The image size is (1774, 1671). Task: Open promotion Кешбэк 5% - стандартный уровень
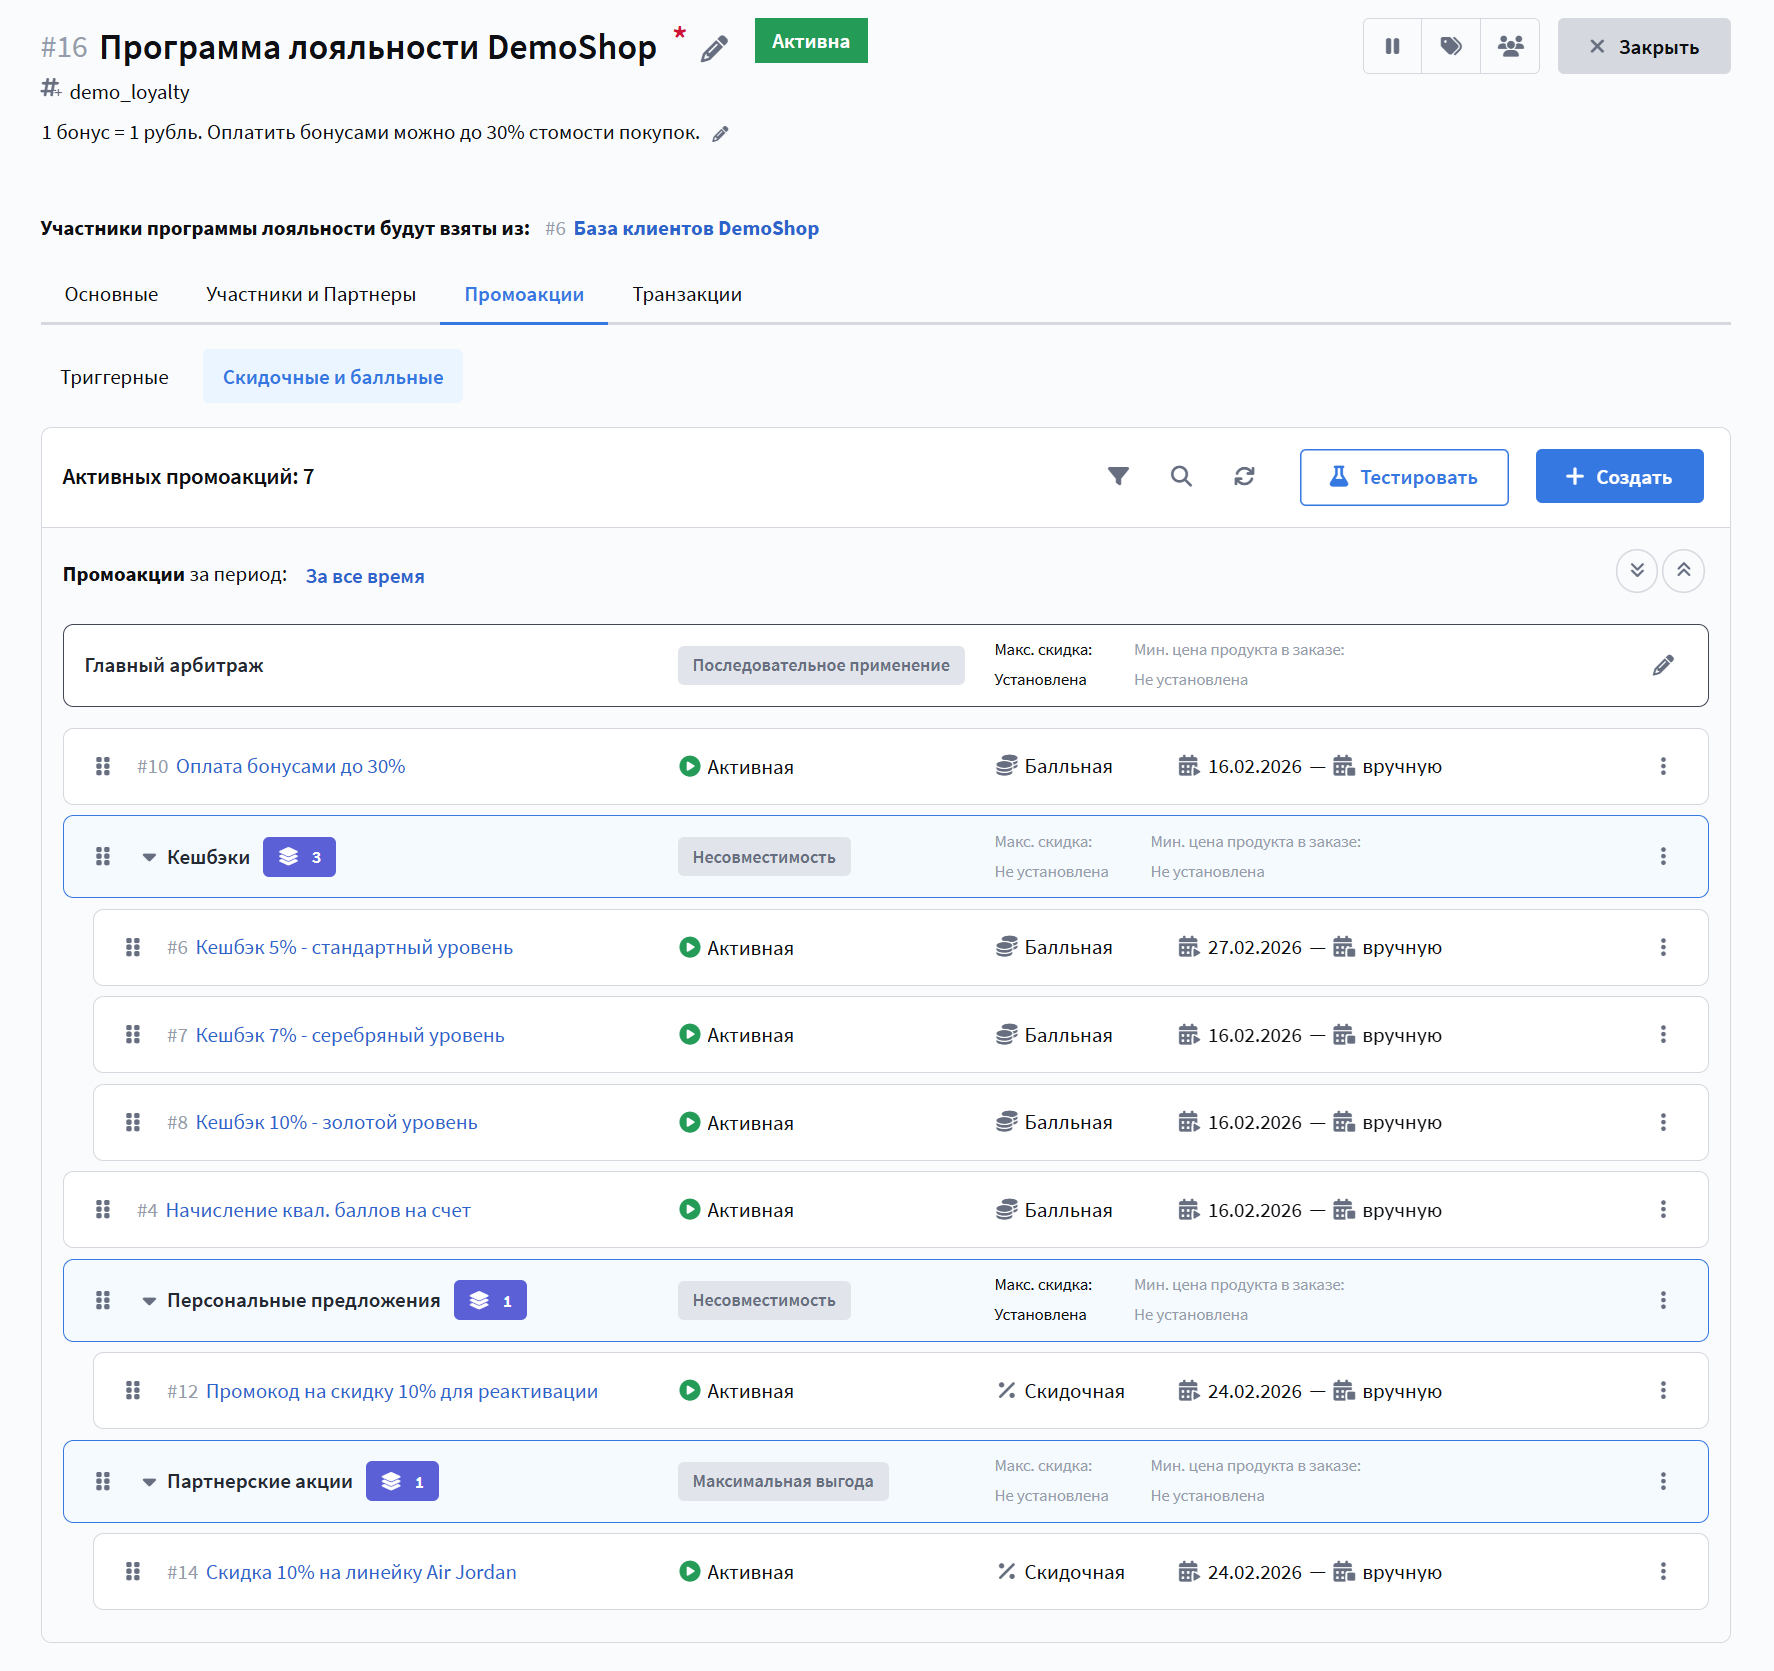[354, 947]
